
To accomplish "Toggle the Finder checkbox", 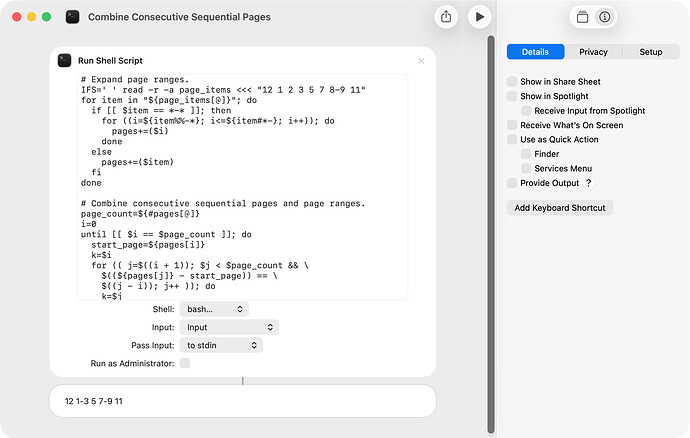I will pos(526,154).
